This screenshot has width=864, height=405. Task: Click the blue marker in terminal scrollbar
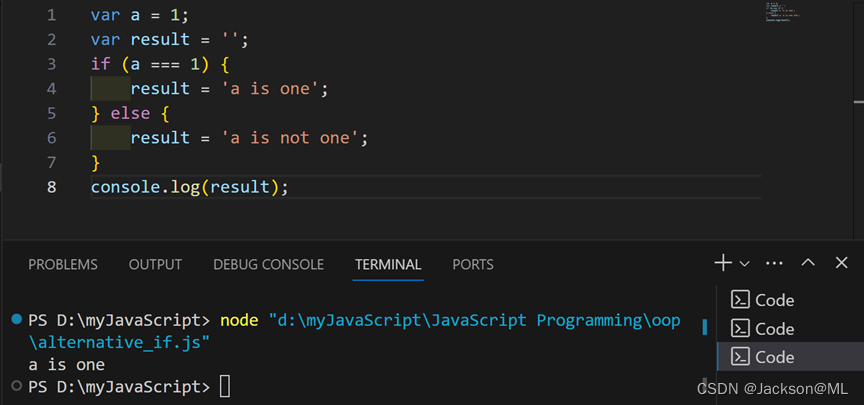705,327
